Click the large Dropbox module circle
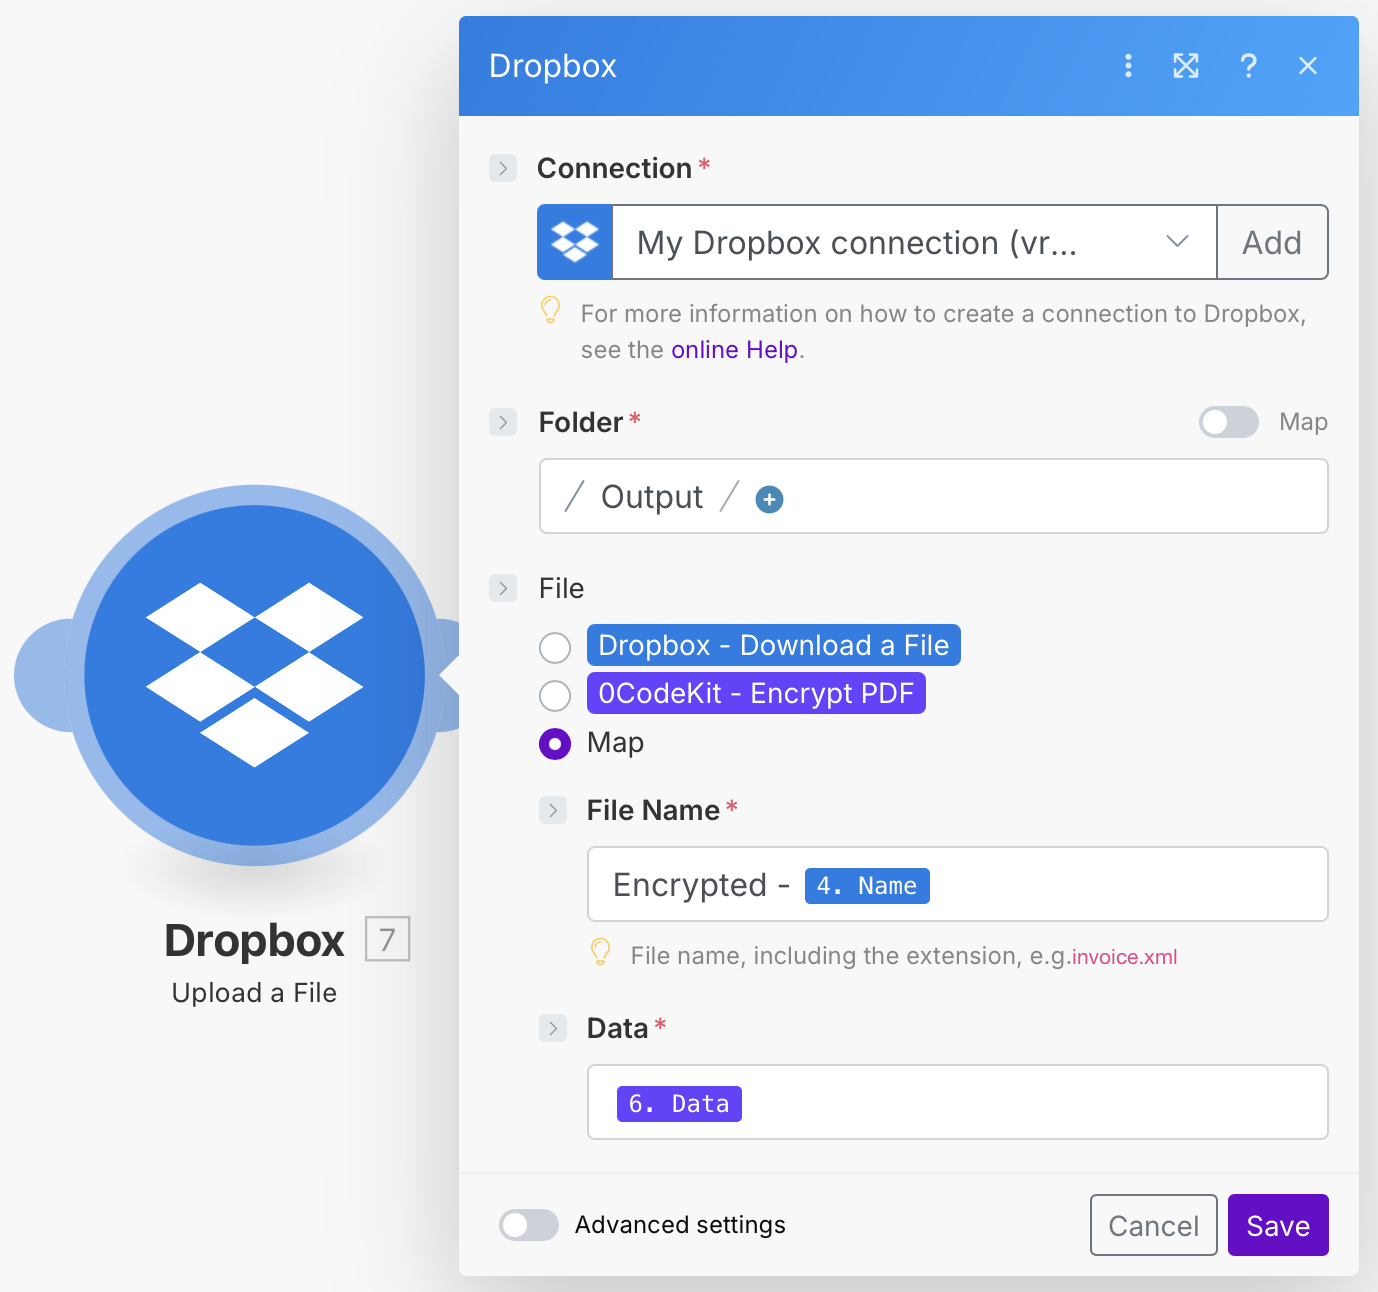This screenshot has height=1292, width=1378. 255,675
